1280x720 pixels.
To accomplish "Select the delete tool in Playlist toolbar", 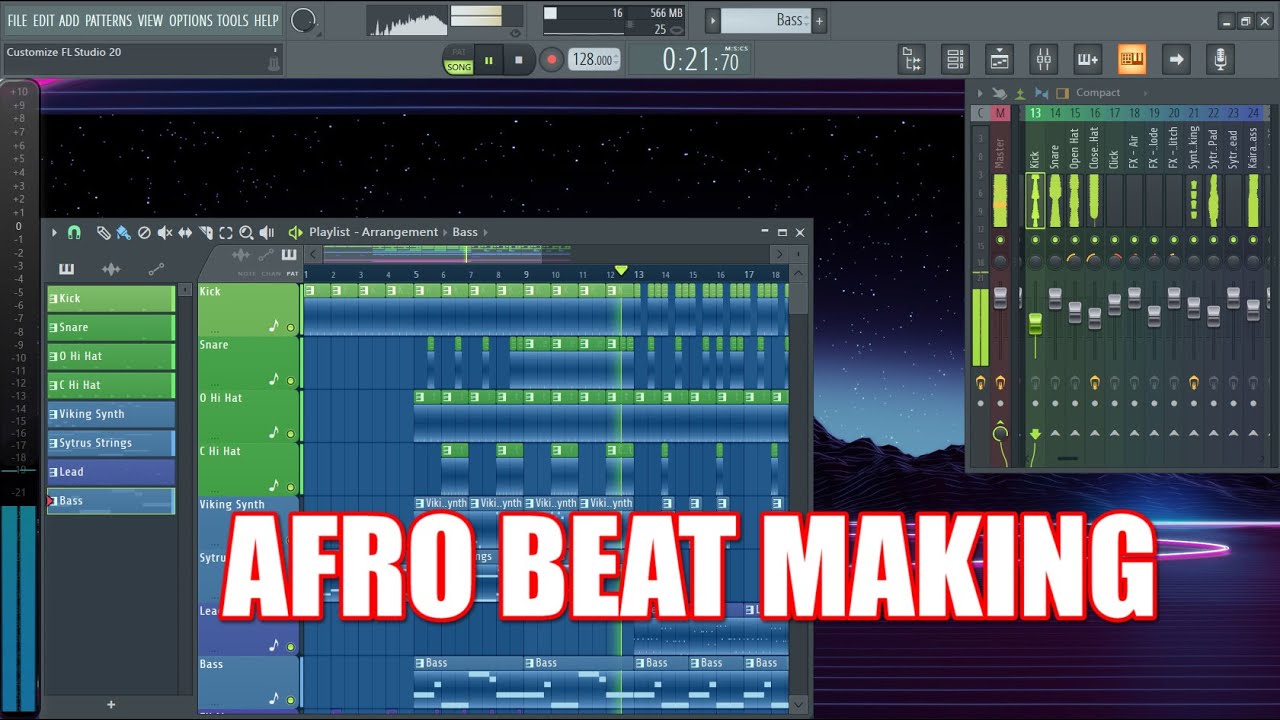I will click(144, 232).
